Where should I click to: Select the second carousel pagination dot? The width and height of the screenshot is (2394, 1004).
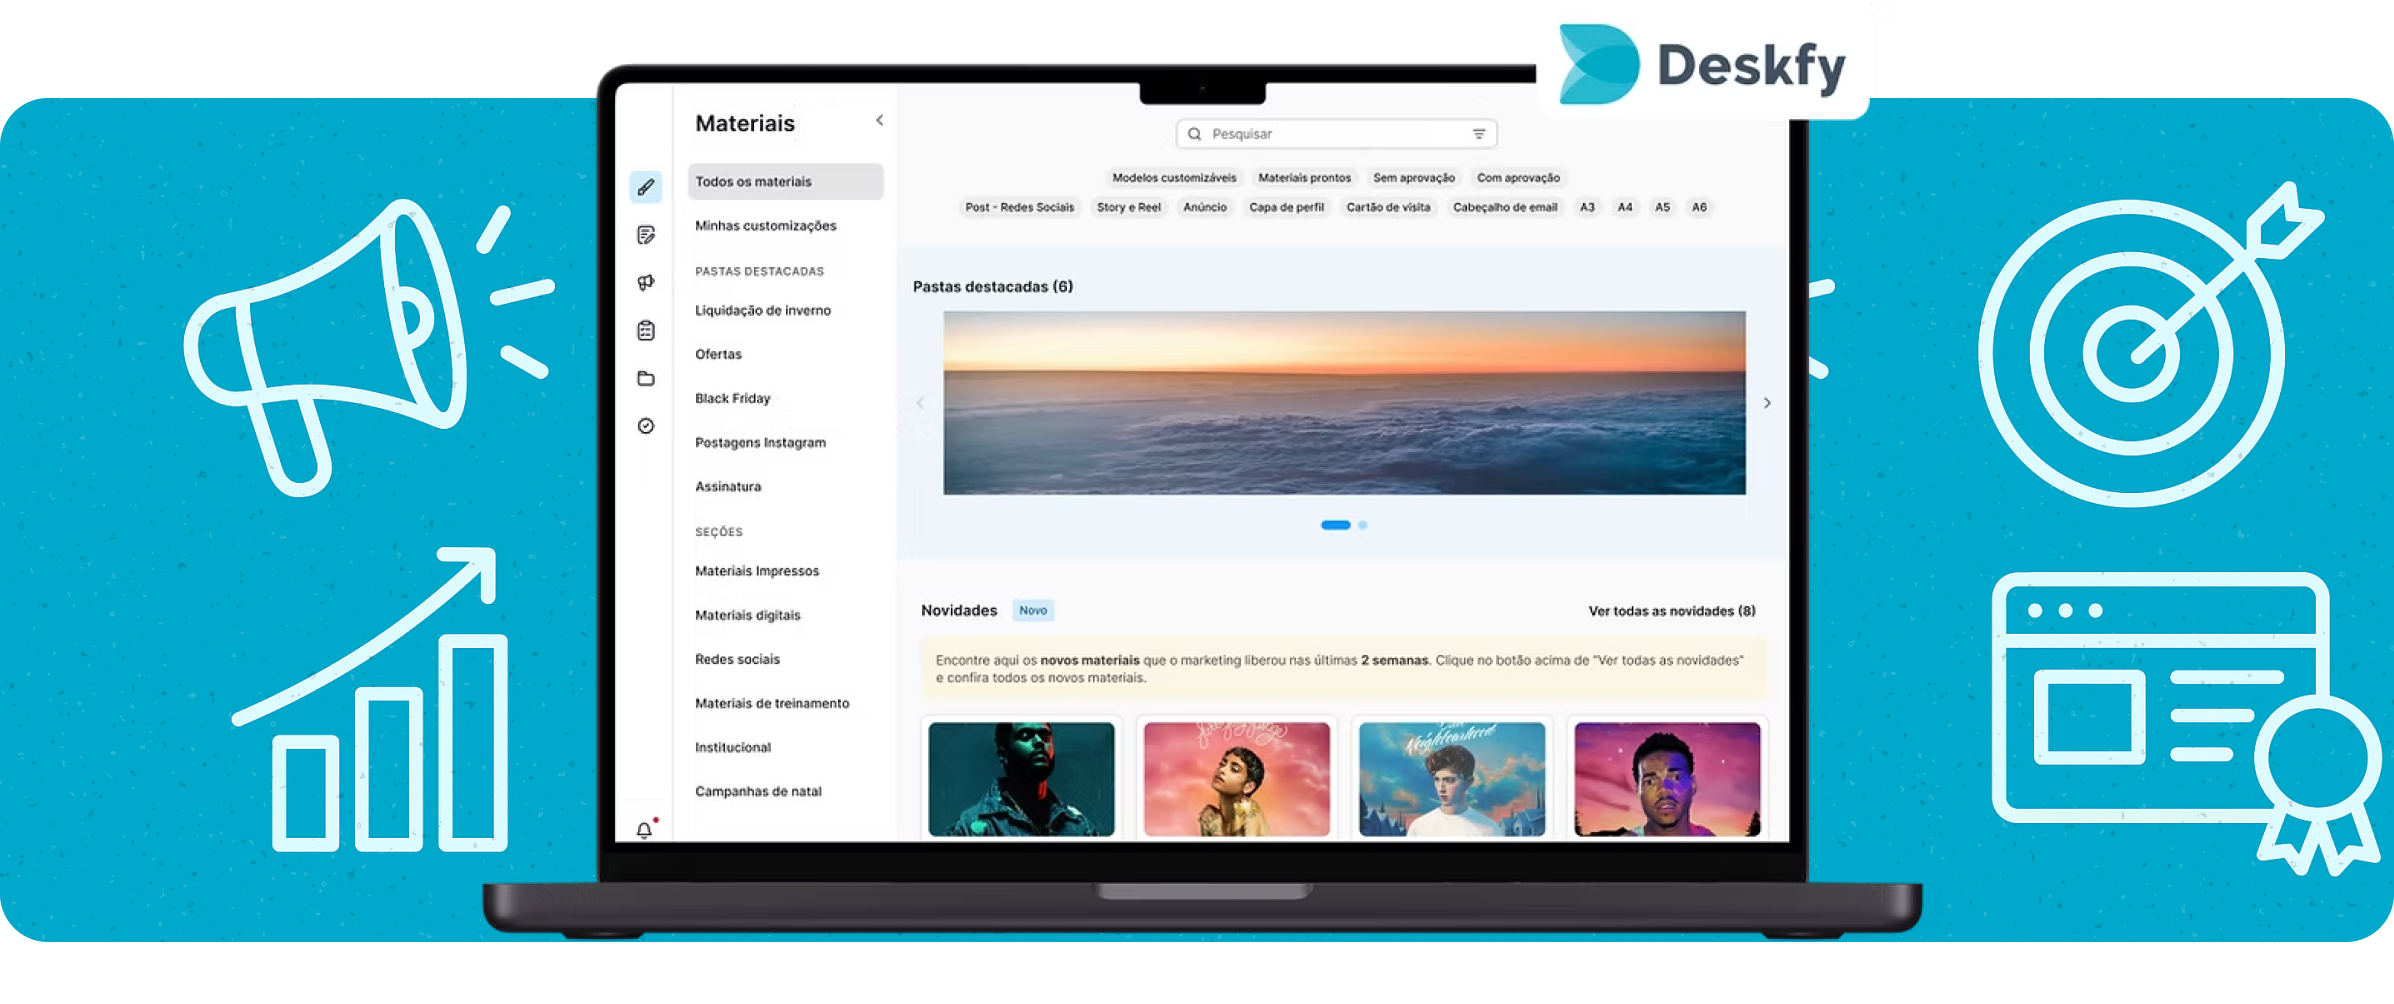pyautogui.click(x=1362, y=525)
